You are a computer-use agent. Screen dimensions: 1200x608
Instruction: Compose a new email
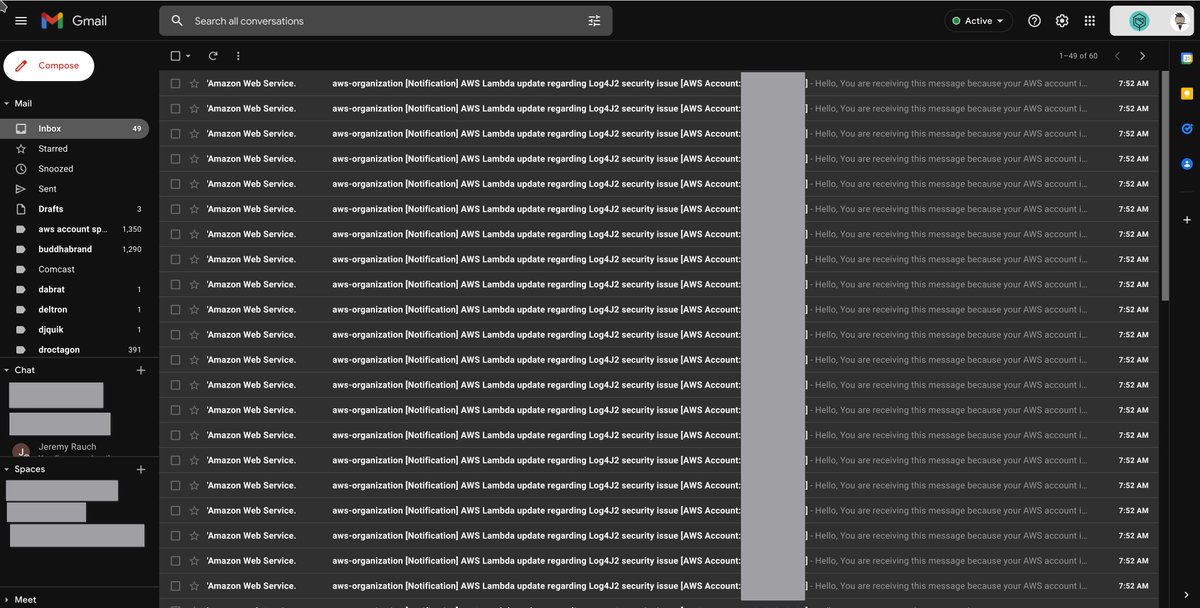coord(49,66)
